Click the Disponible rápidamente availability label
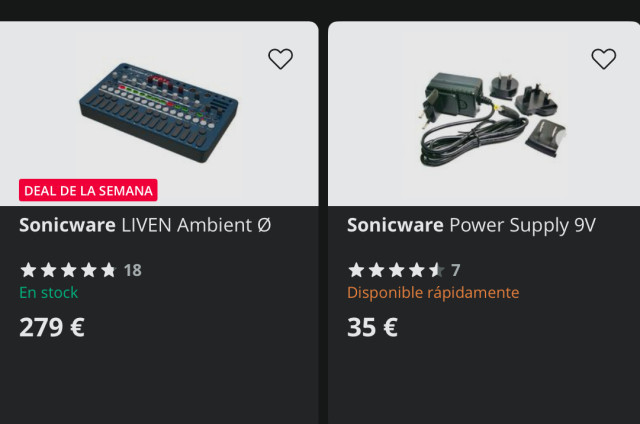640x424 pixels. [x=433, y=292]
